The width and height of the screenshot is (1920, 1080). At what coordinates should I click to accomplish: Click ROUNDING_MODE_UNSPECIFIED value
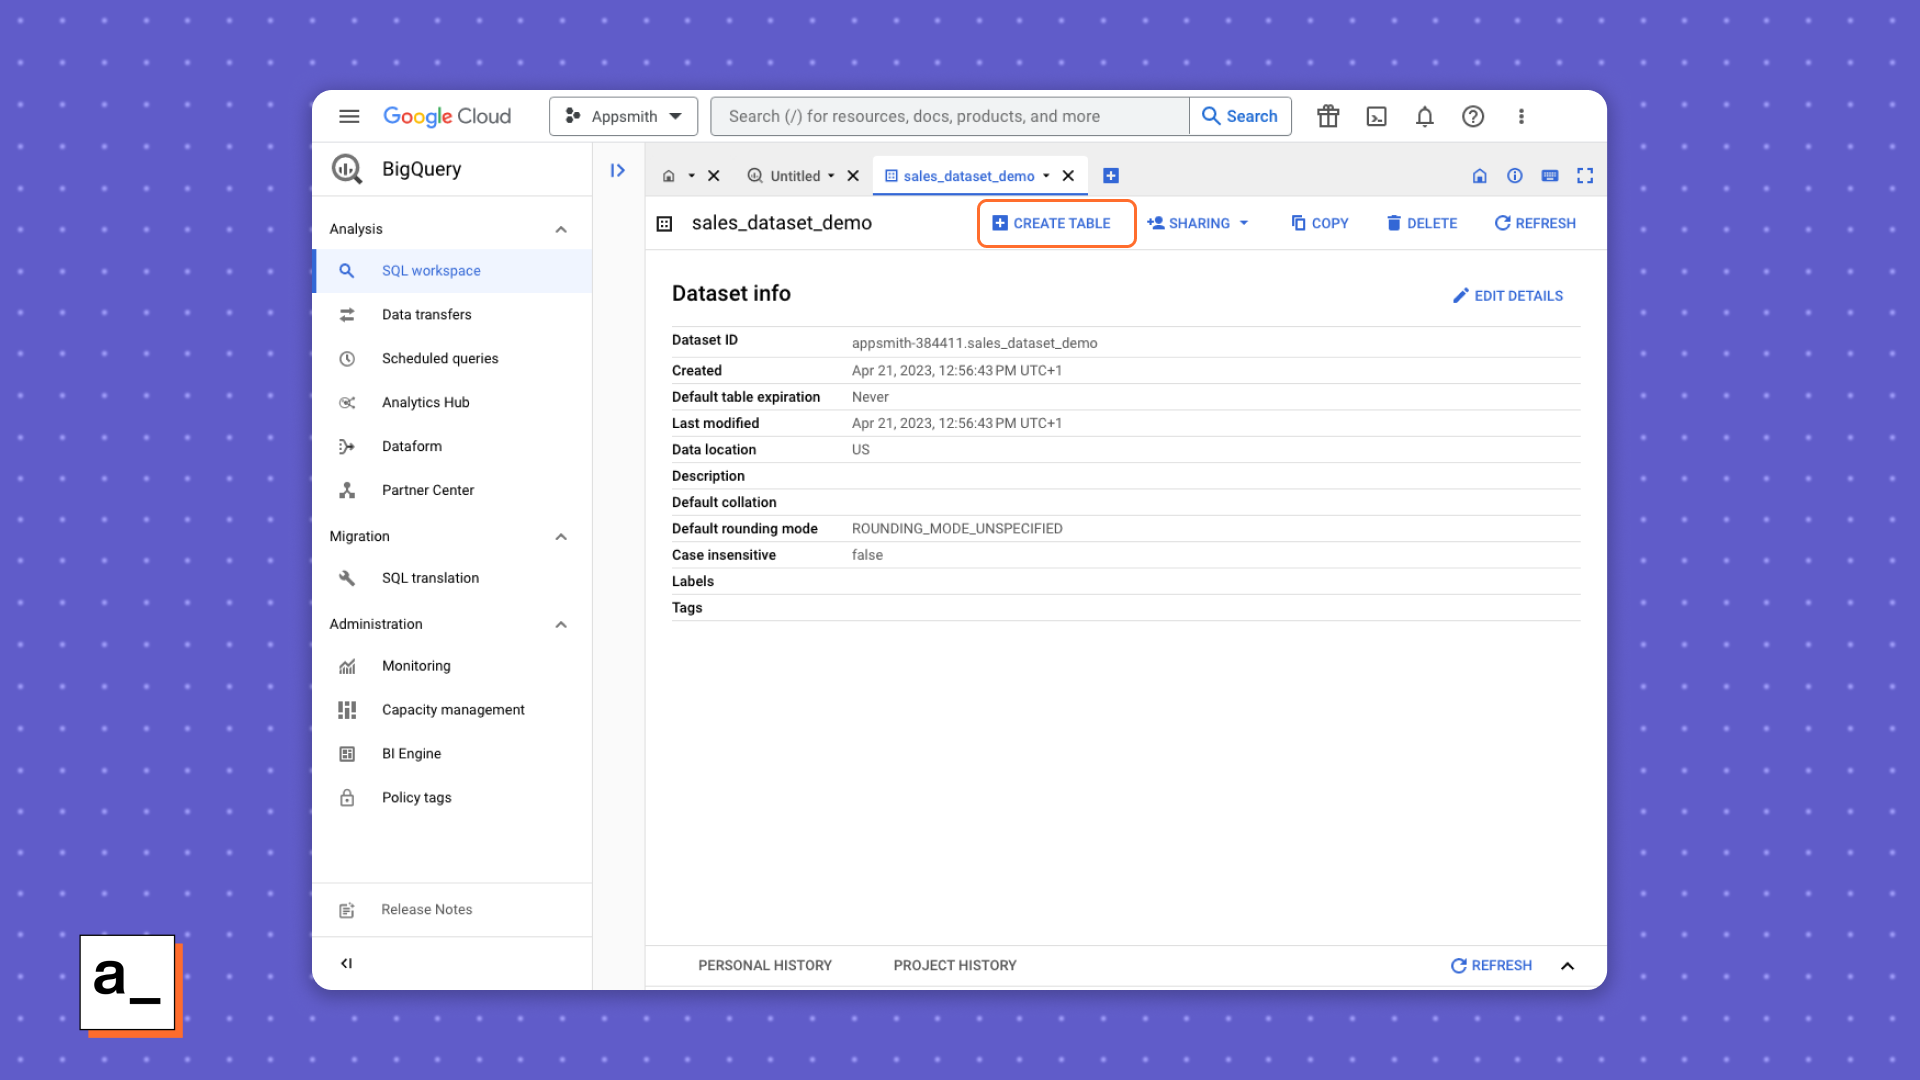click(957, 529)
